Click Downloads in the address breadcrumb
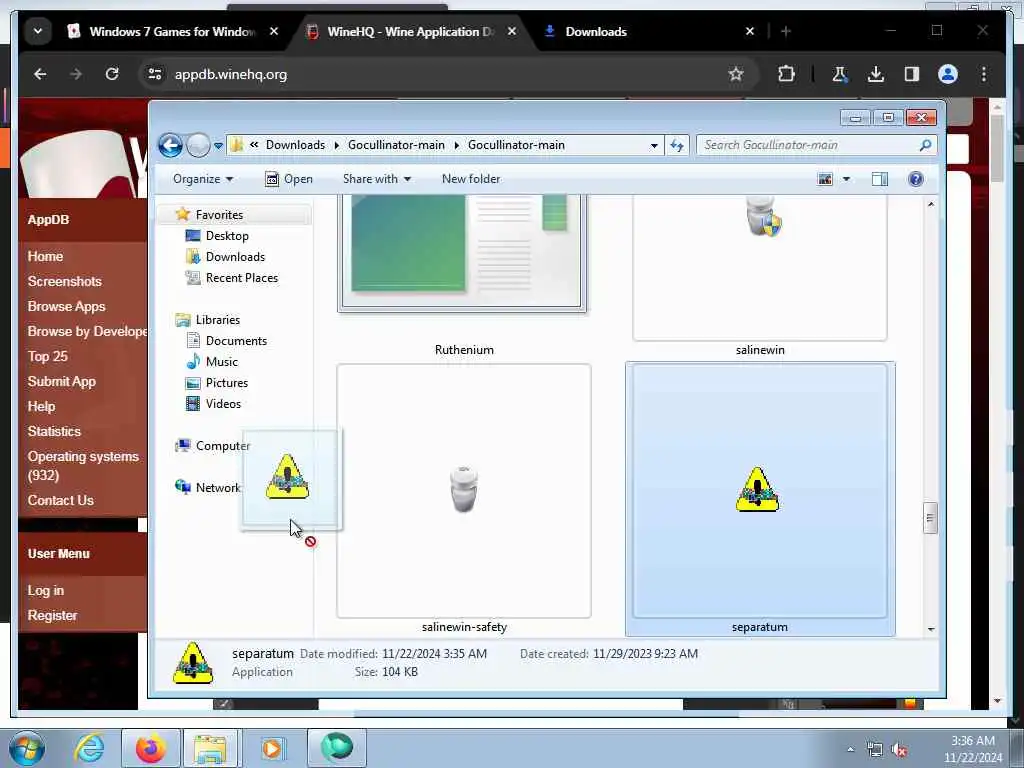 pyautogui.click(x=295, y=145)
